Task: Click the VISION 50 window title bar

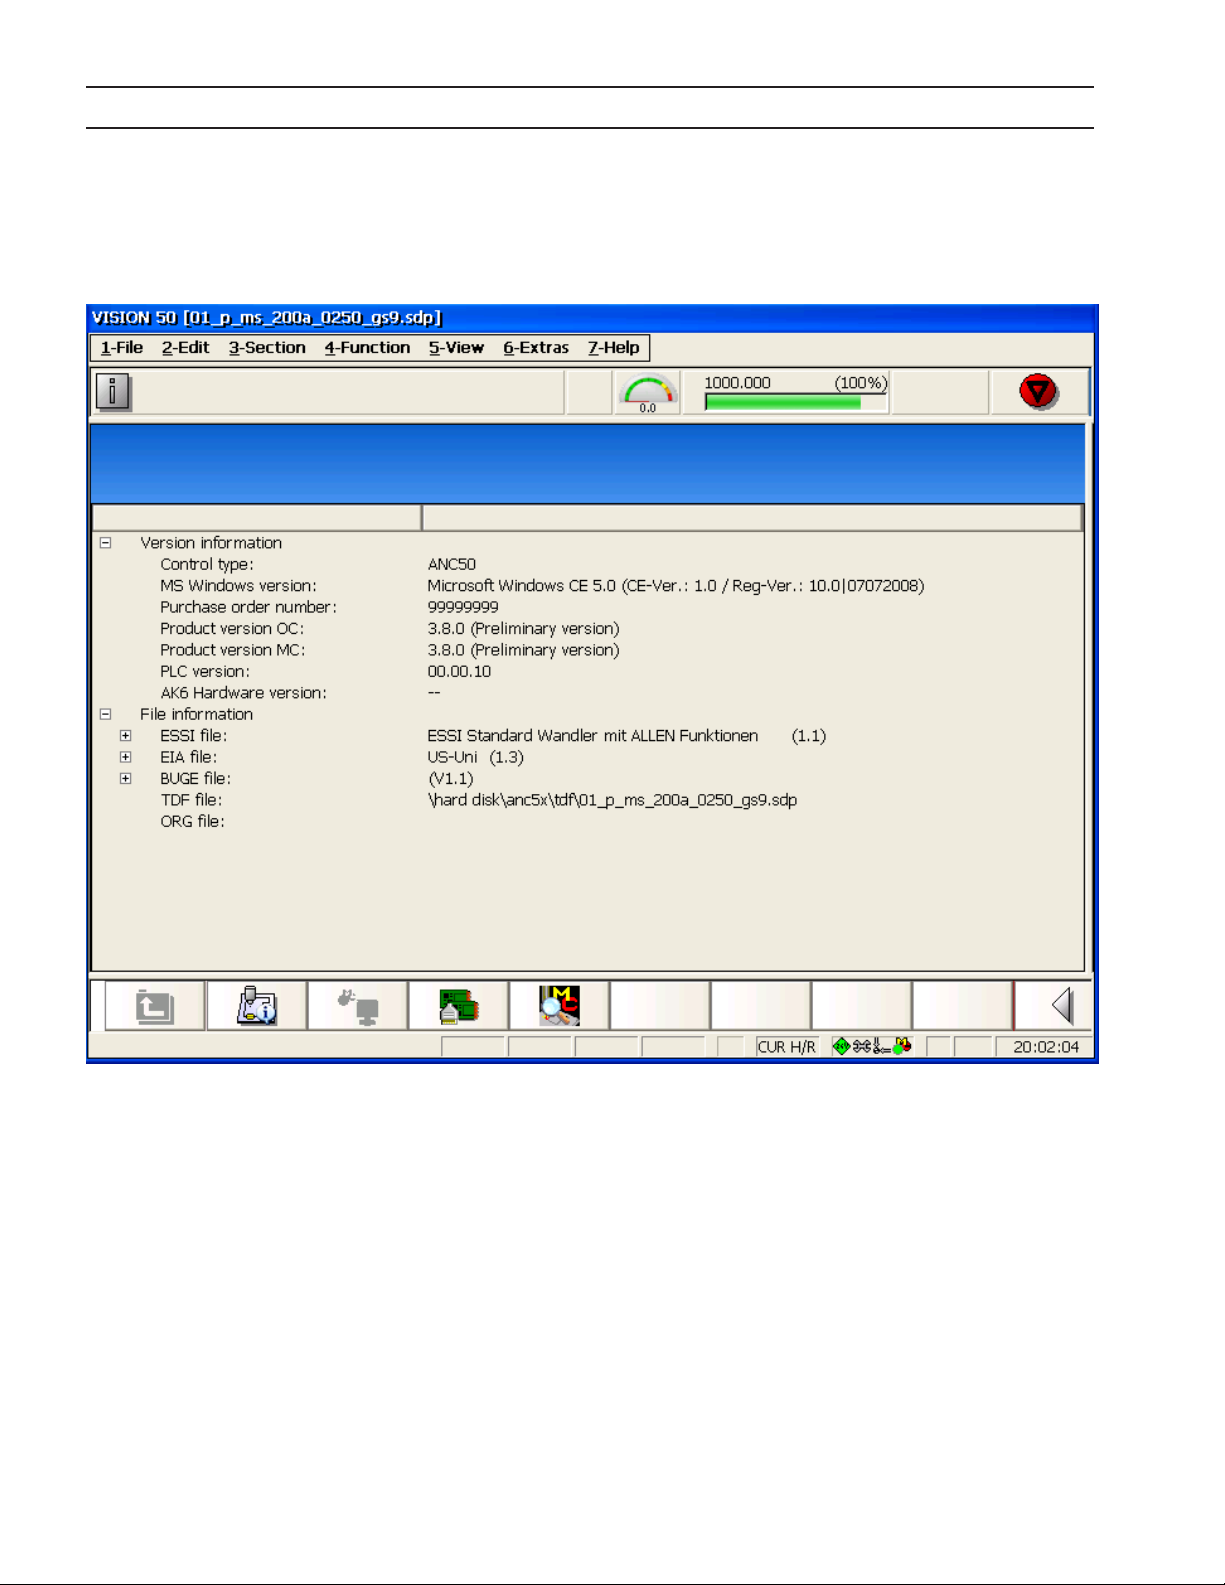Action: click(591, 318)
